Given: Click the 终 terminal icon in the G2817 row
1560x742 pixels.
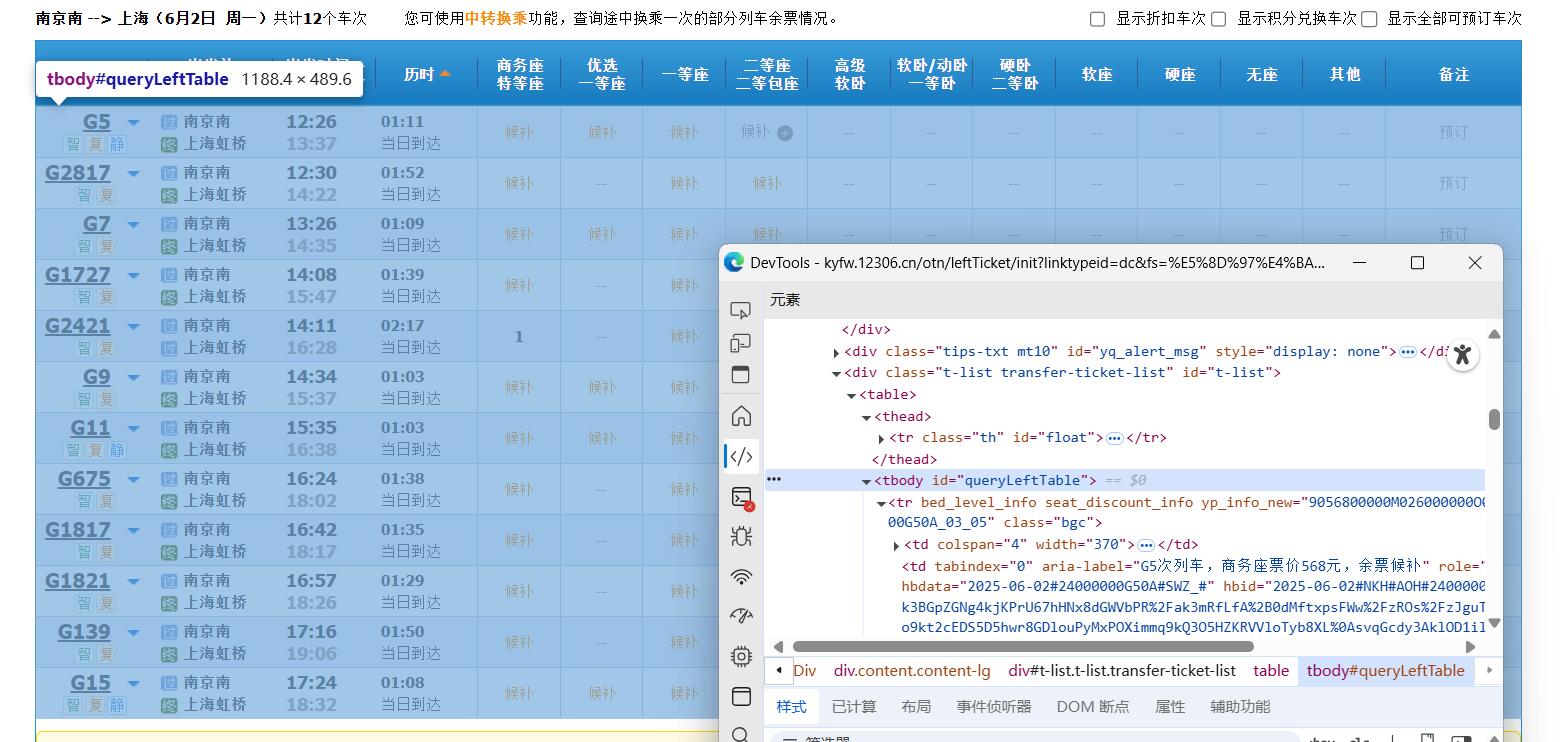Looking at the screenshot, I should [x=169, y=195].
